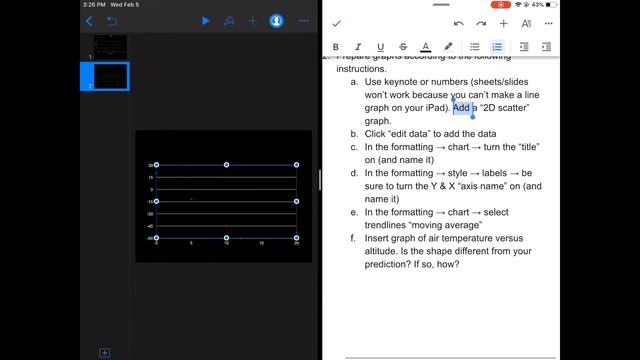
Task: Select slide 2 thumbnail in Keynote
Action: 110,76
